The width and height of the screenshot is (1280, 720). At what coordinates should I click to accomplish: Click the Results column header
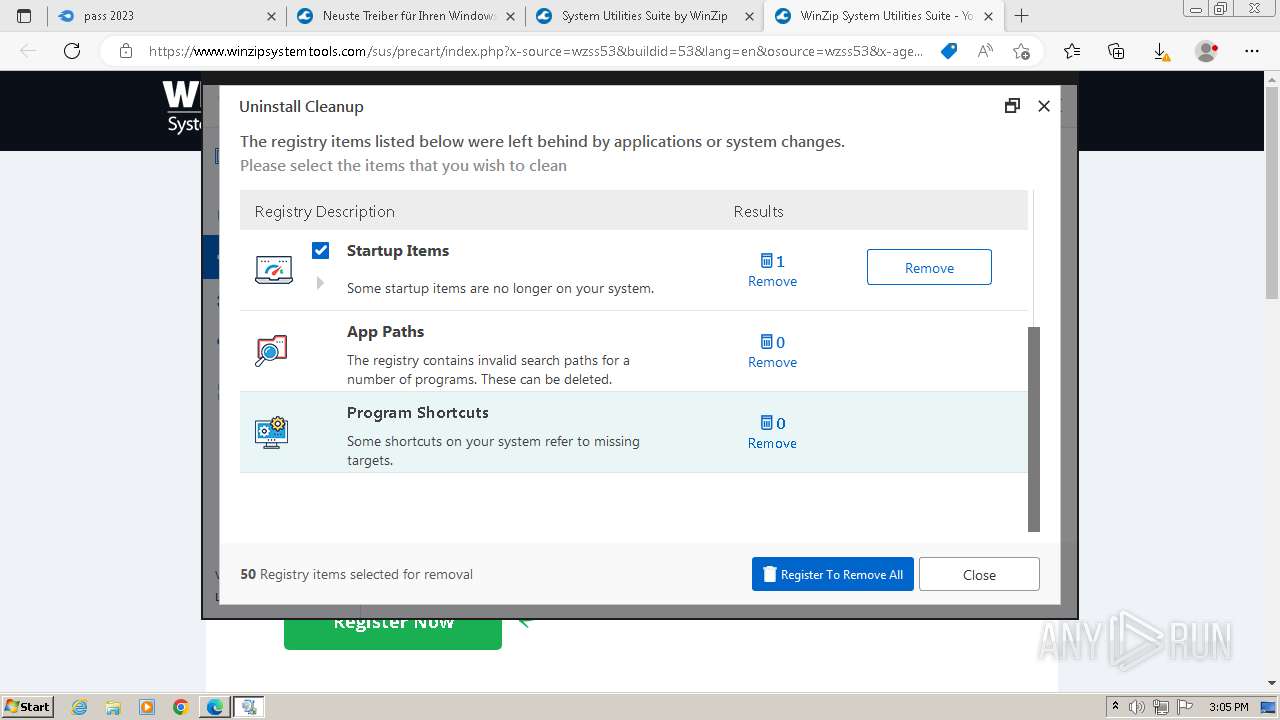[758, 211]
